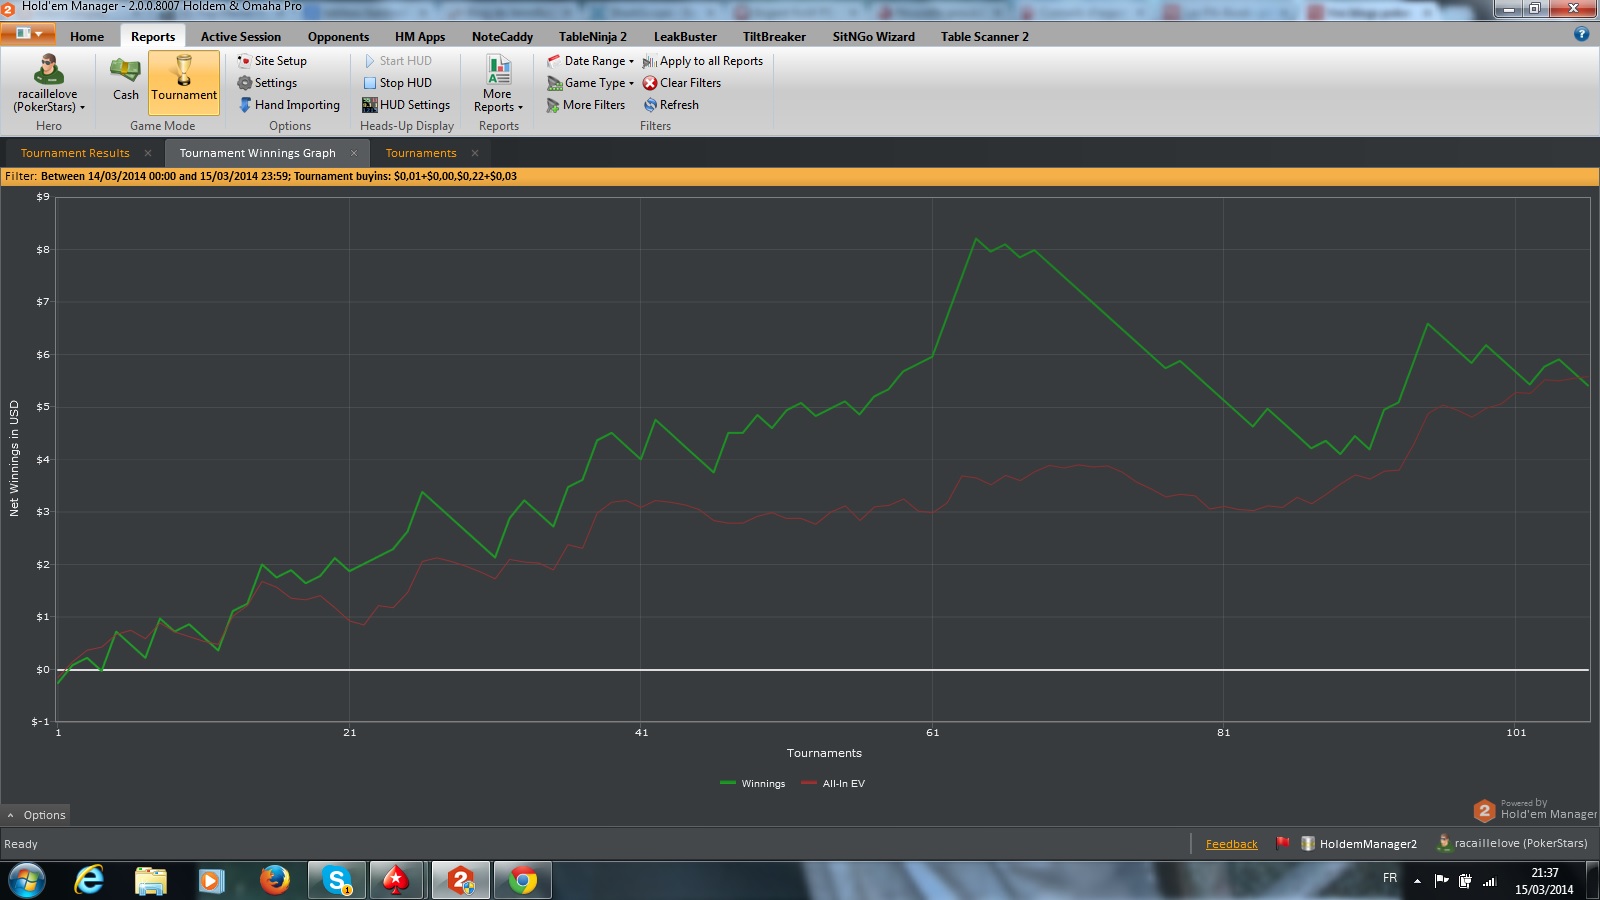
Task: Refresh the report data
Action: point(671,105)
